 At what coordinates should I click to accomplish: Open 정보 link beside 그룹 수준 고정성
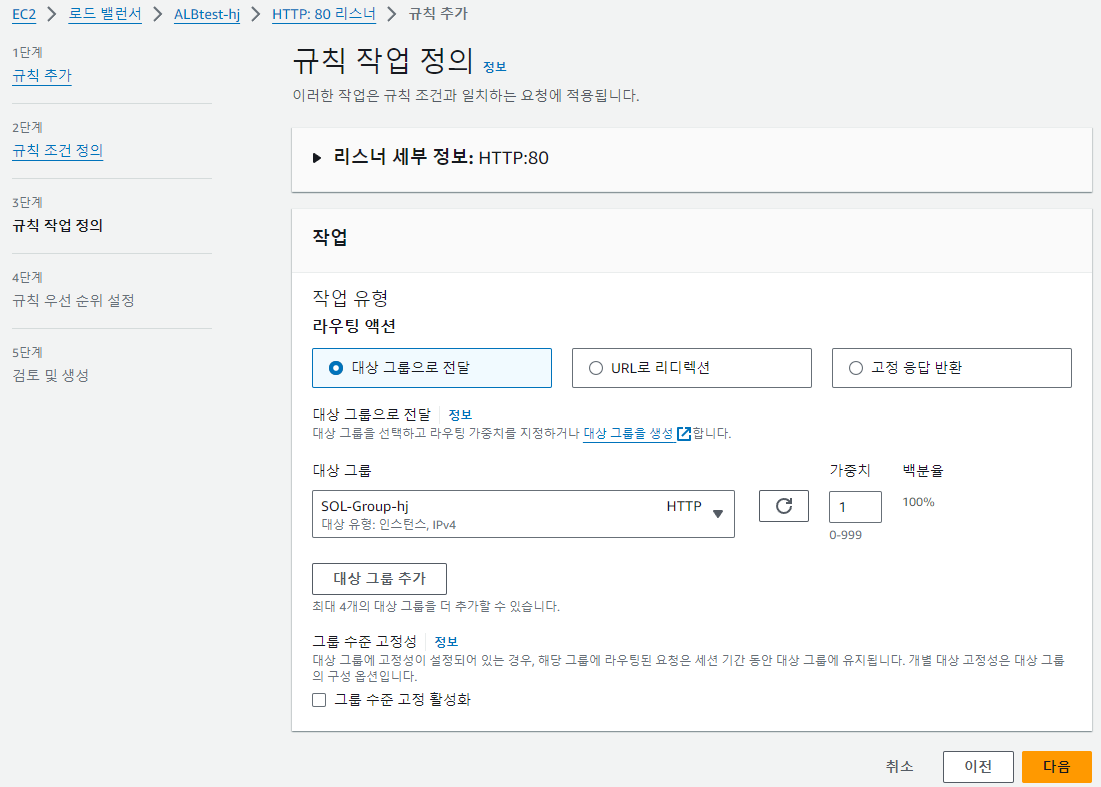[x=446, y=642]
